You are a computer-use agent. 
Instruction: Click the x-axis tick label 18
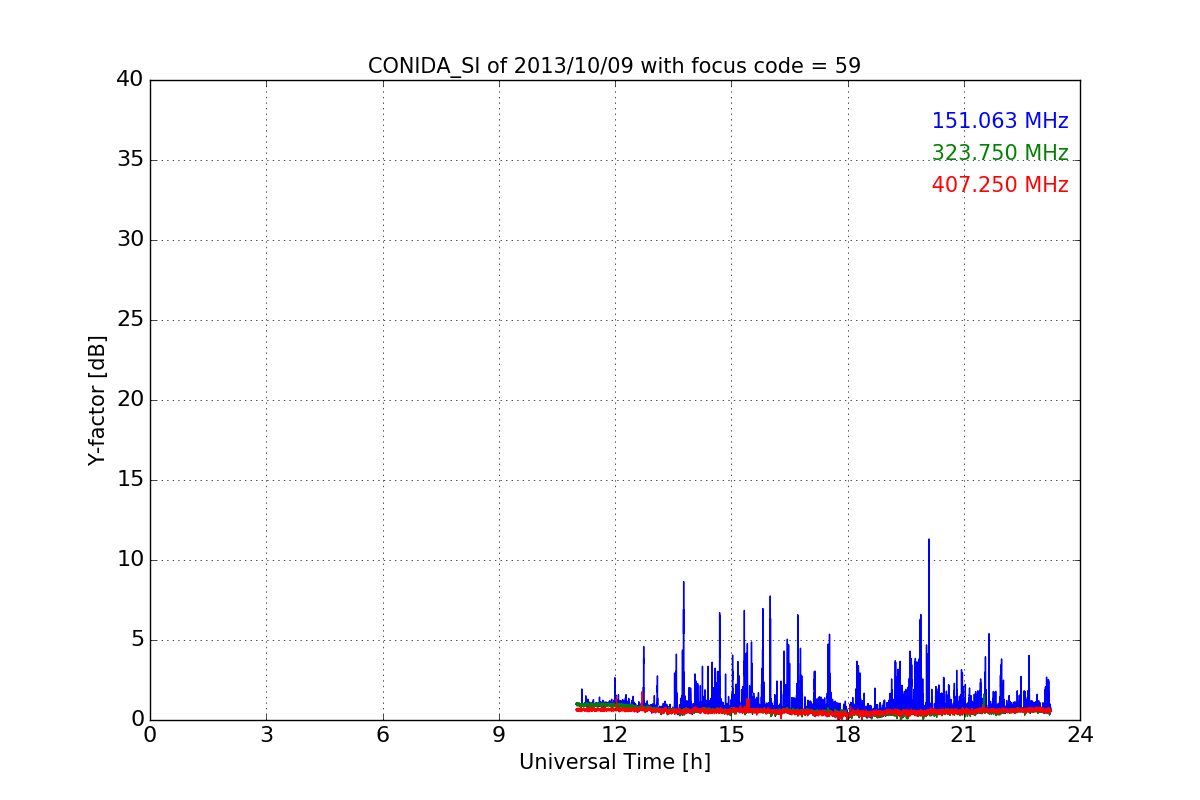pyautogui.click(x=848, y=735)
